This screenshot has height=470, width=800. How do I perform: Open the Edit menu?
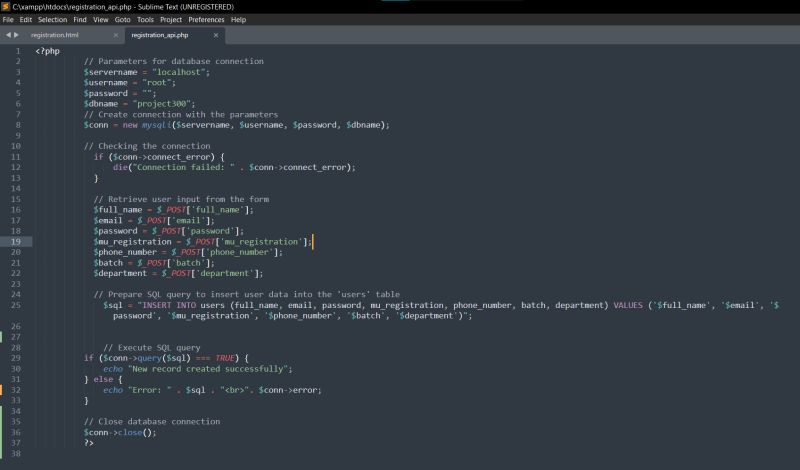pyautogui.click(x=26, y=19)
